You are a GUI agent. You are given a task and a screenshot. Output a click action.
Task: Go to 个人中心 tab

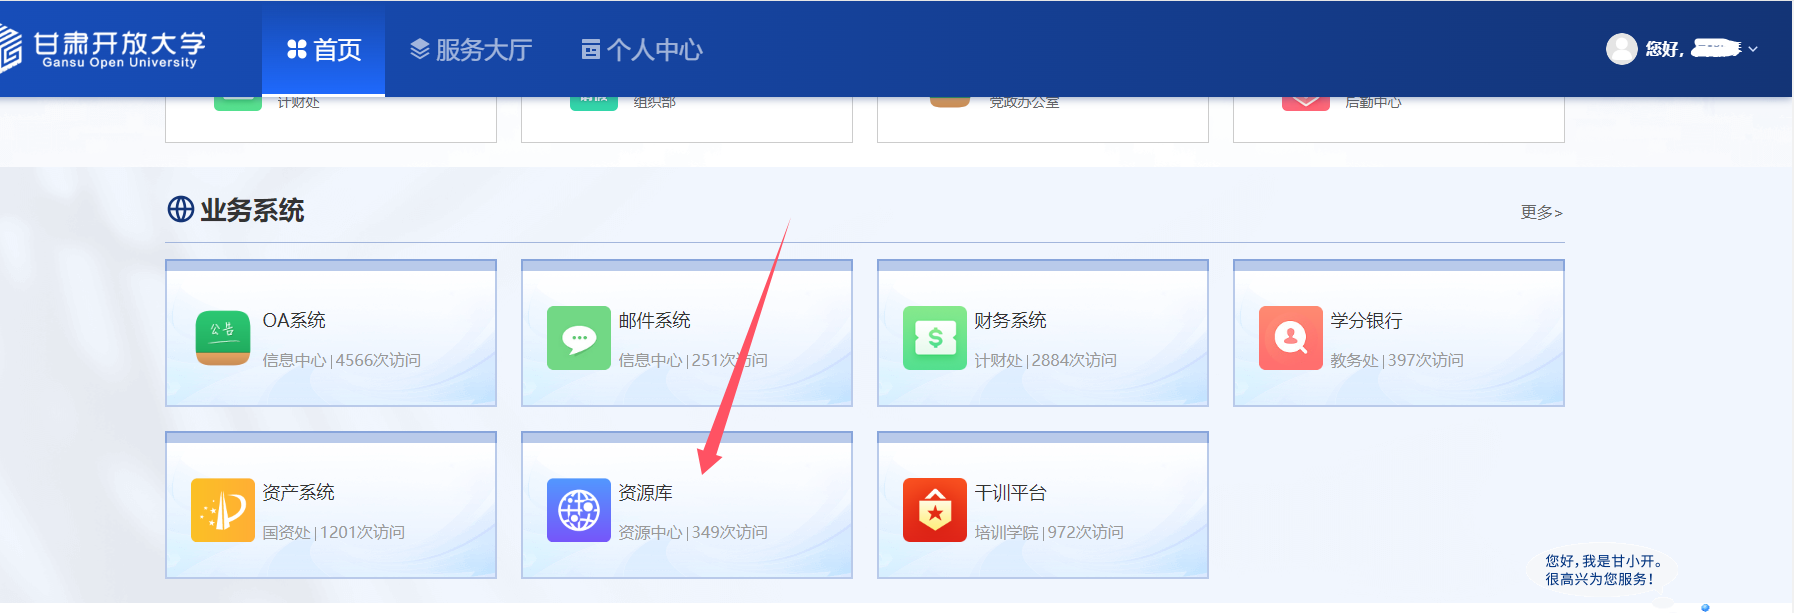tap(642, 49)
